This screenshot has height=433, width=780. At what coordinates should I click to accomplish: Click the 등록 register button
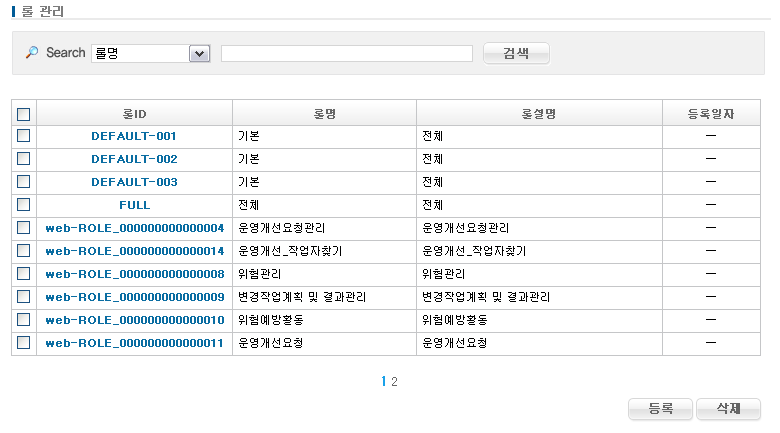660,409
